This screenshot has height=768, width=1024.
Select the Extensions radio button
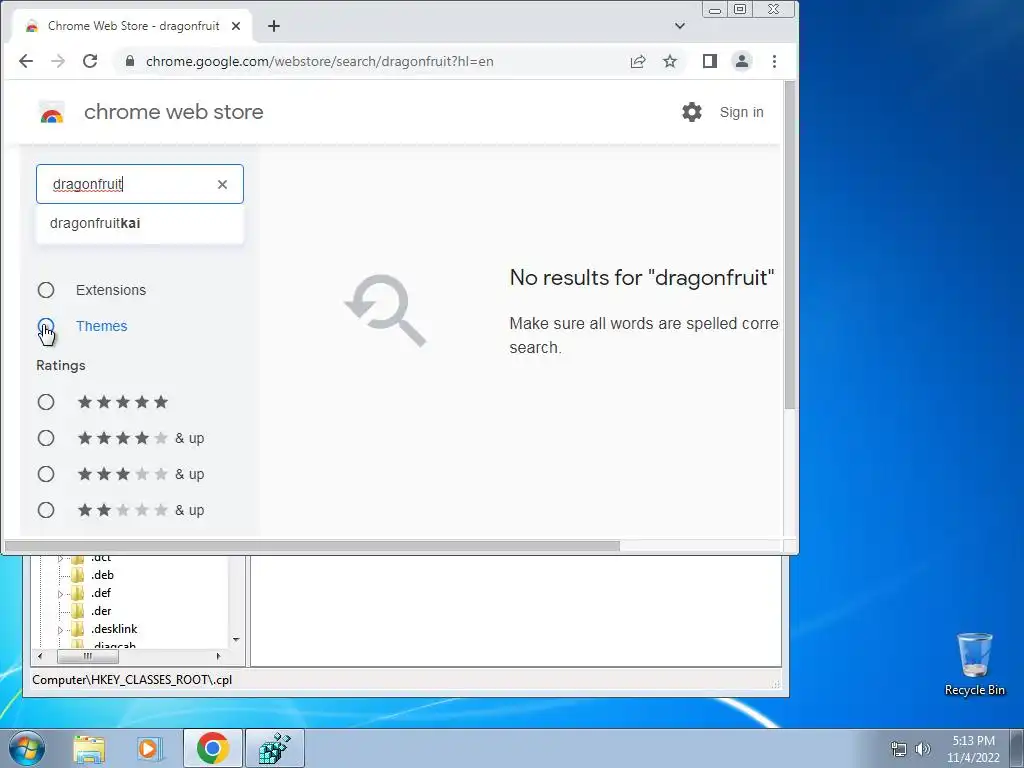pos(46,290)
